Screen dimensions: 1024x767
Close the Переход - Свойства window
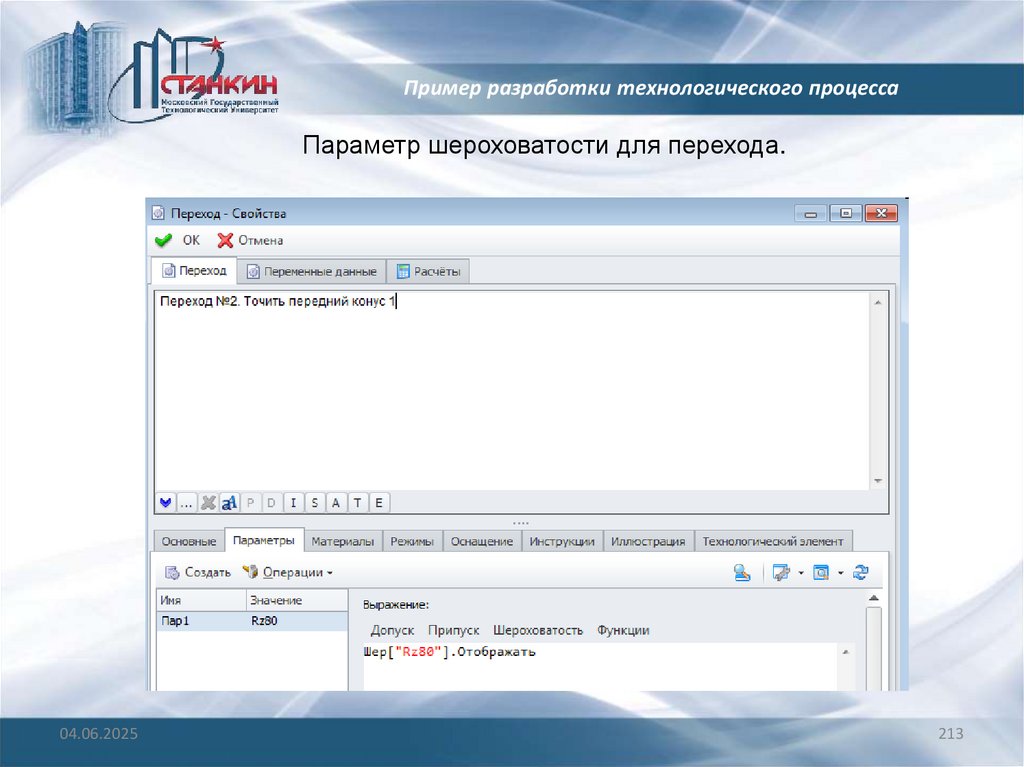click(881, 214)
